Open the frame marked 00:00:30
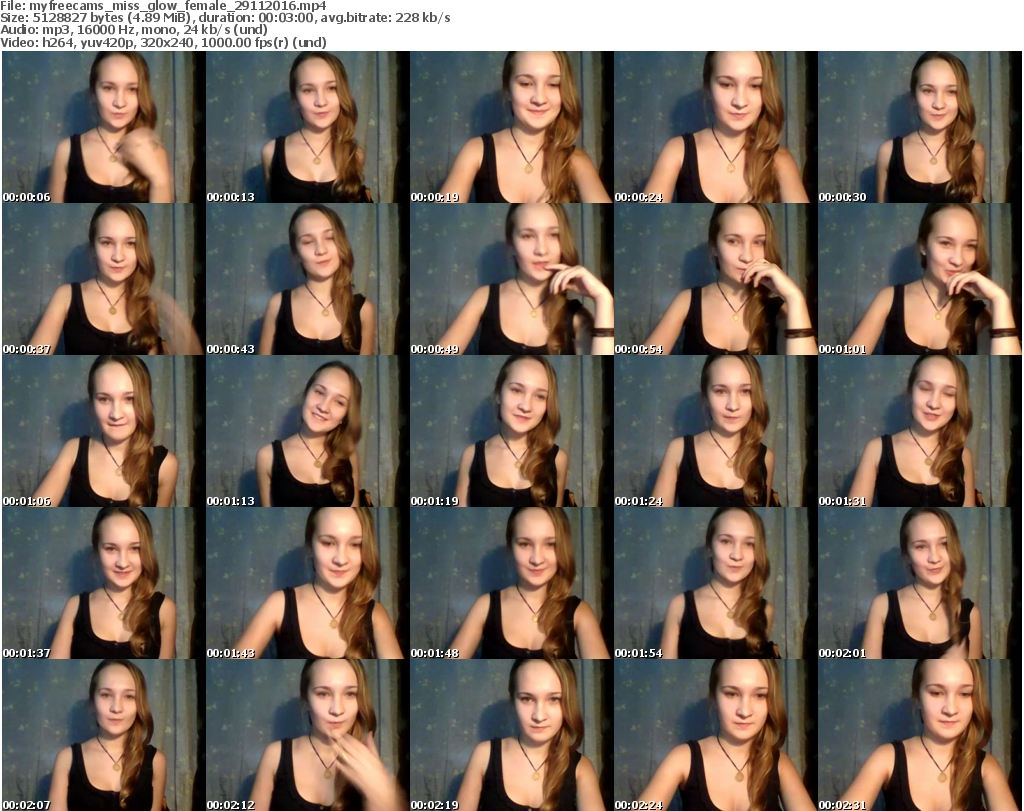Image resolution: width=1024 pixels, height=811 pixels. click(920, 127)
